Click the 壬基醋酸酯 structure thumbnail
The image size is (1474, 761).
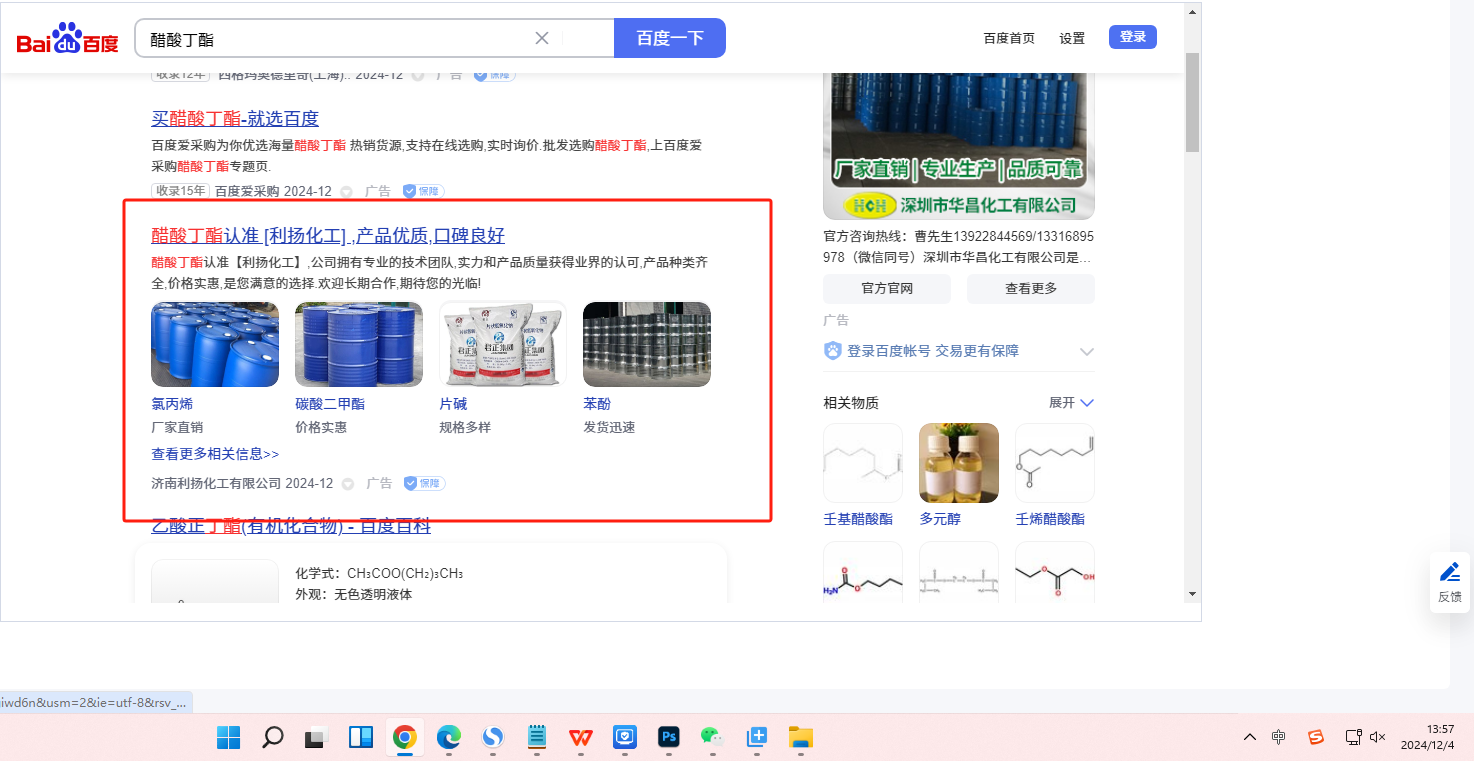(x=863, y=463)
